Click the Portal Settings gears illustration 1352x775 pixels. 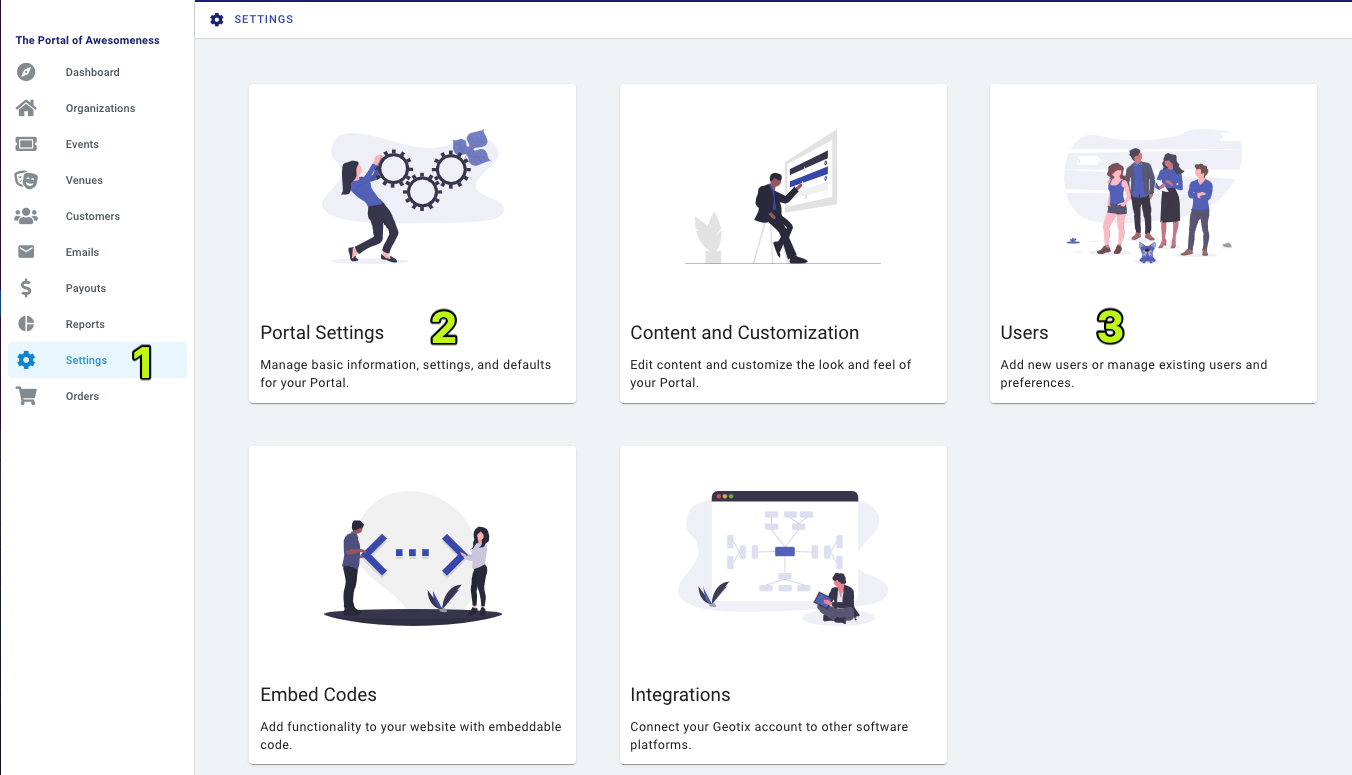pyautogui.click(x=413, y=196)
